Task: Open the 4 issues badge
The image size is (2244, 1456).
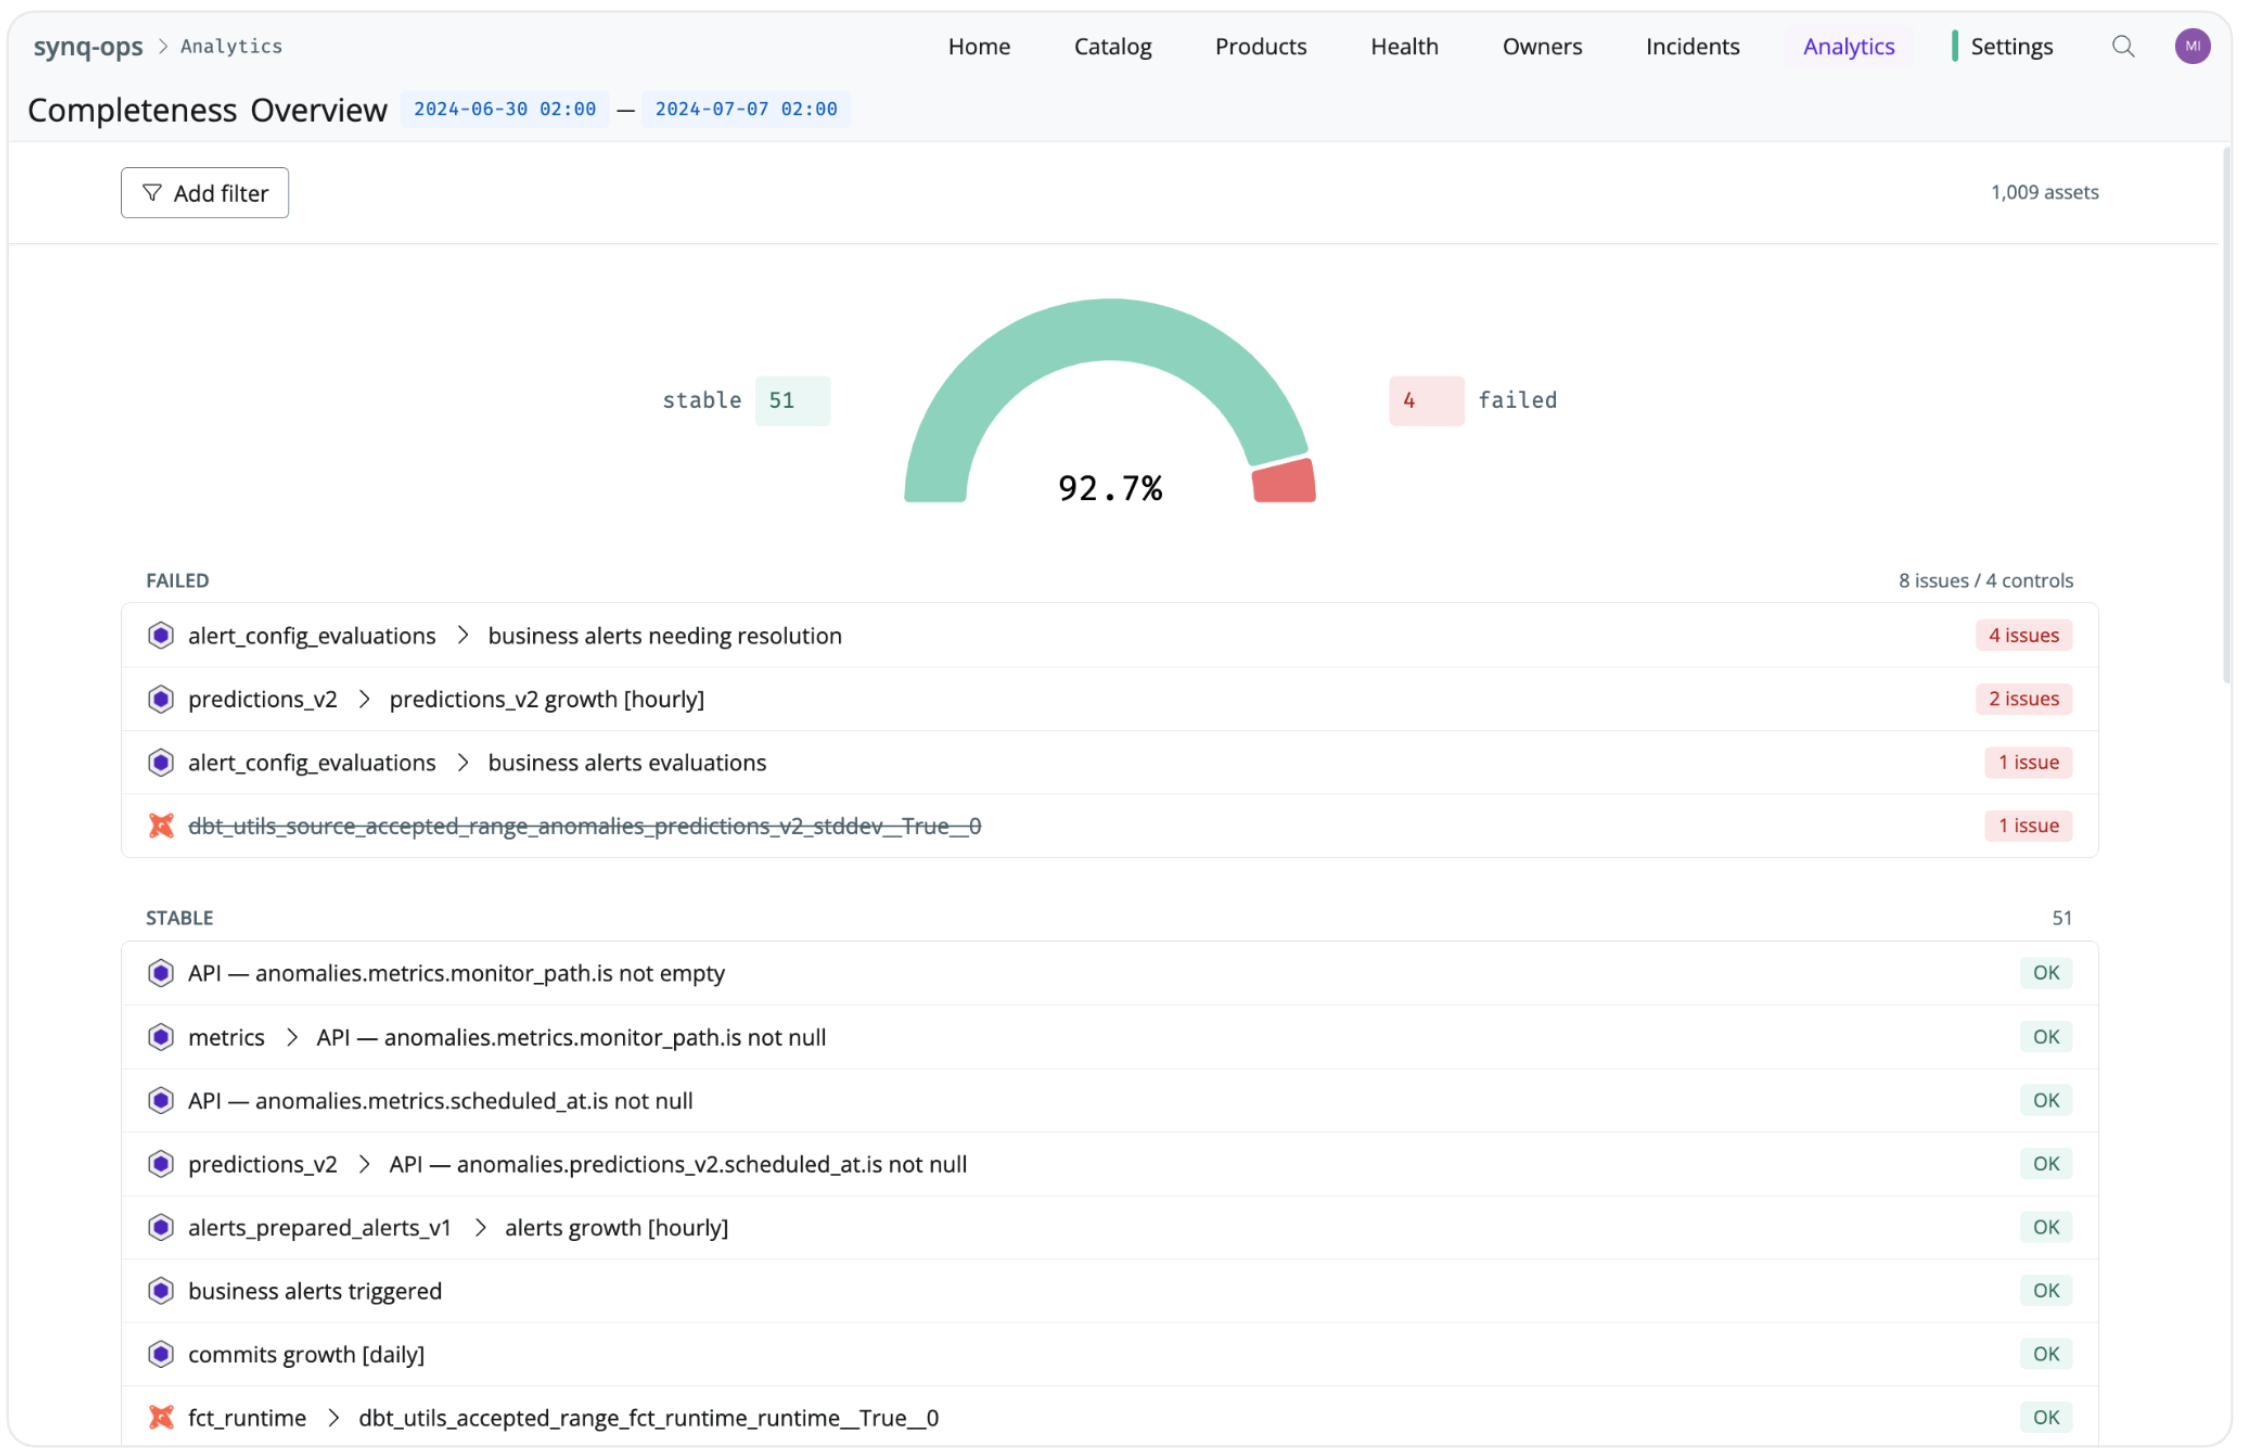Action: (x=2023, y=635)
